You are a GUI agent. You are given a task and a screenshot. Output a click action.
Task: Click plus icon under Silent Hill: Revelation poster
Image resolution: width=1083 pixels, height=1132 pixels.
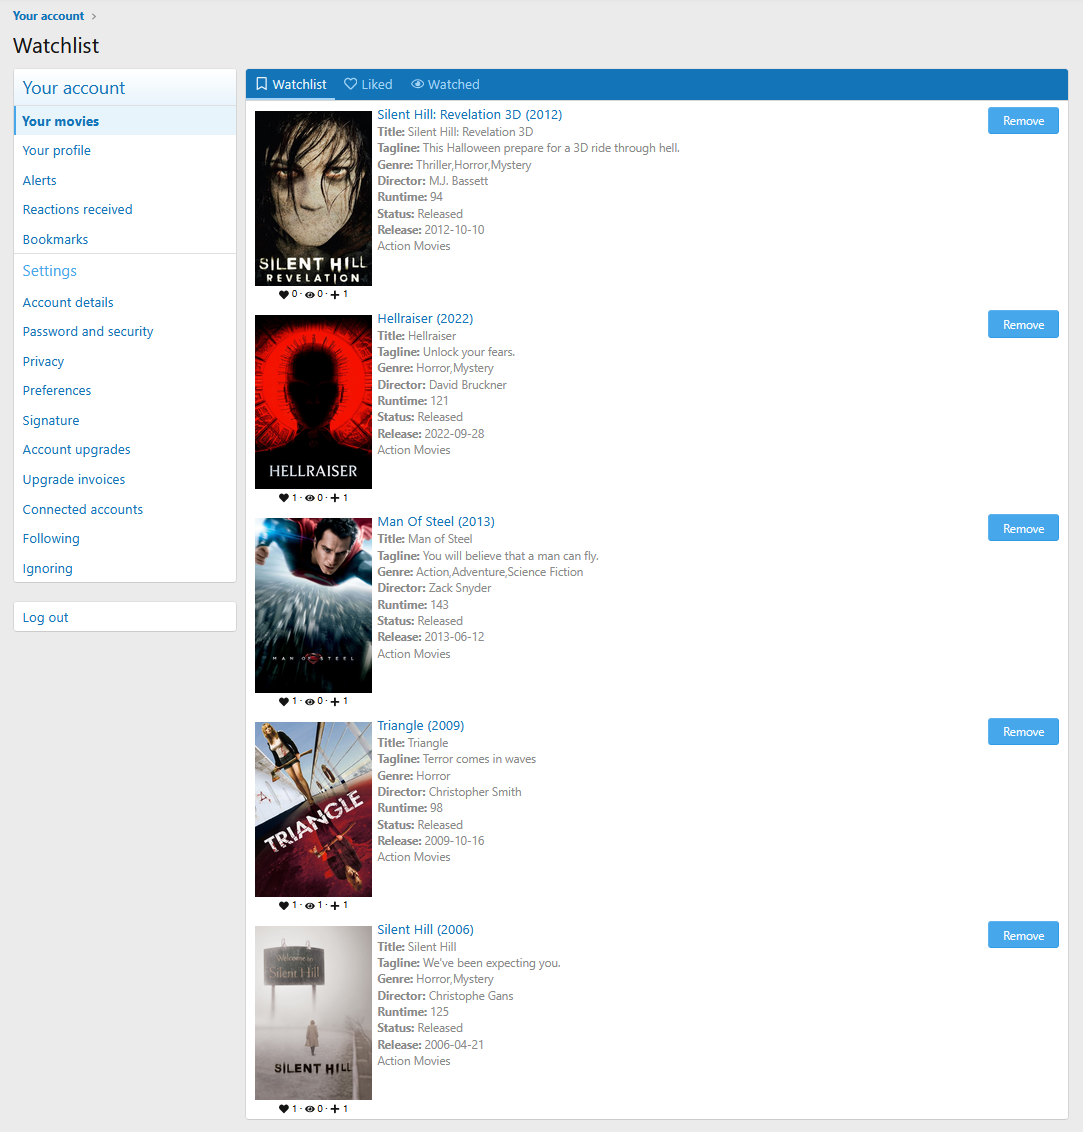pyautogui.click(x=335, y=295)
